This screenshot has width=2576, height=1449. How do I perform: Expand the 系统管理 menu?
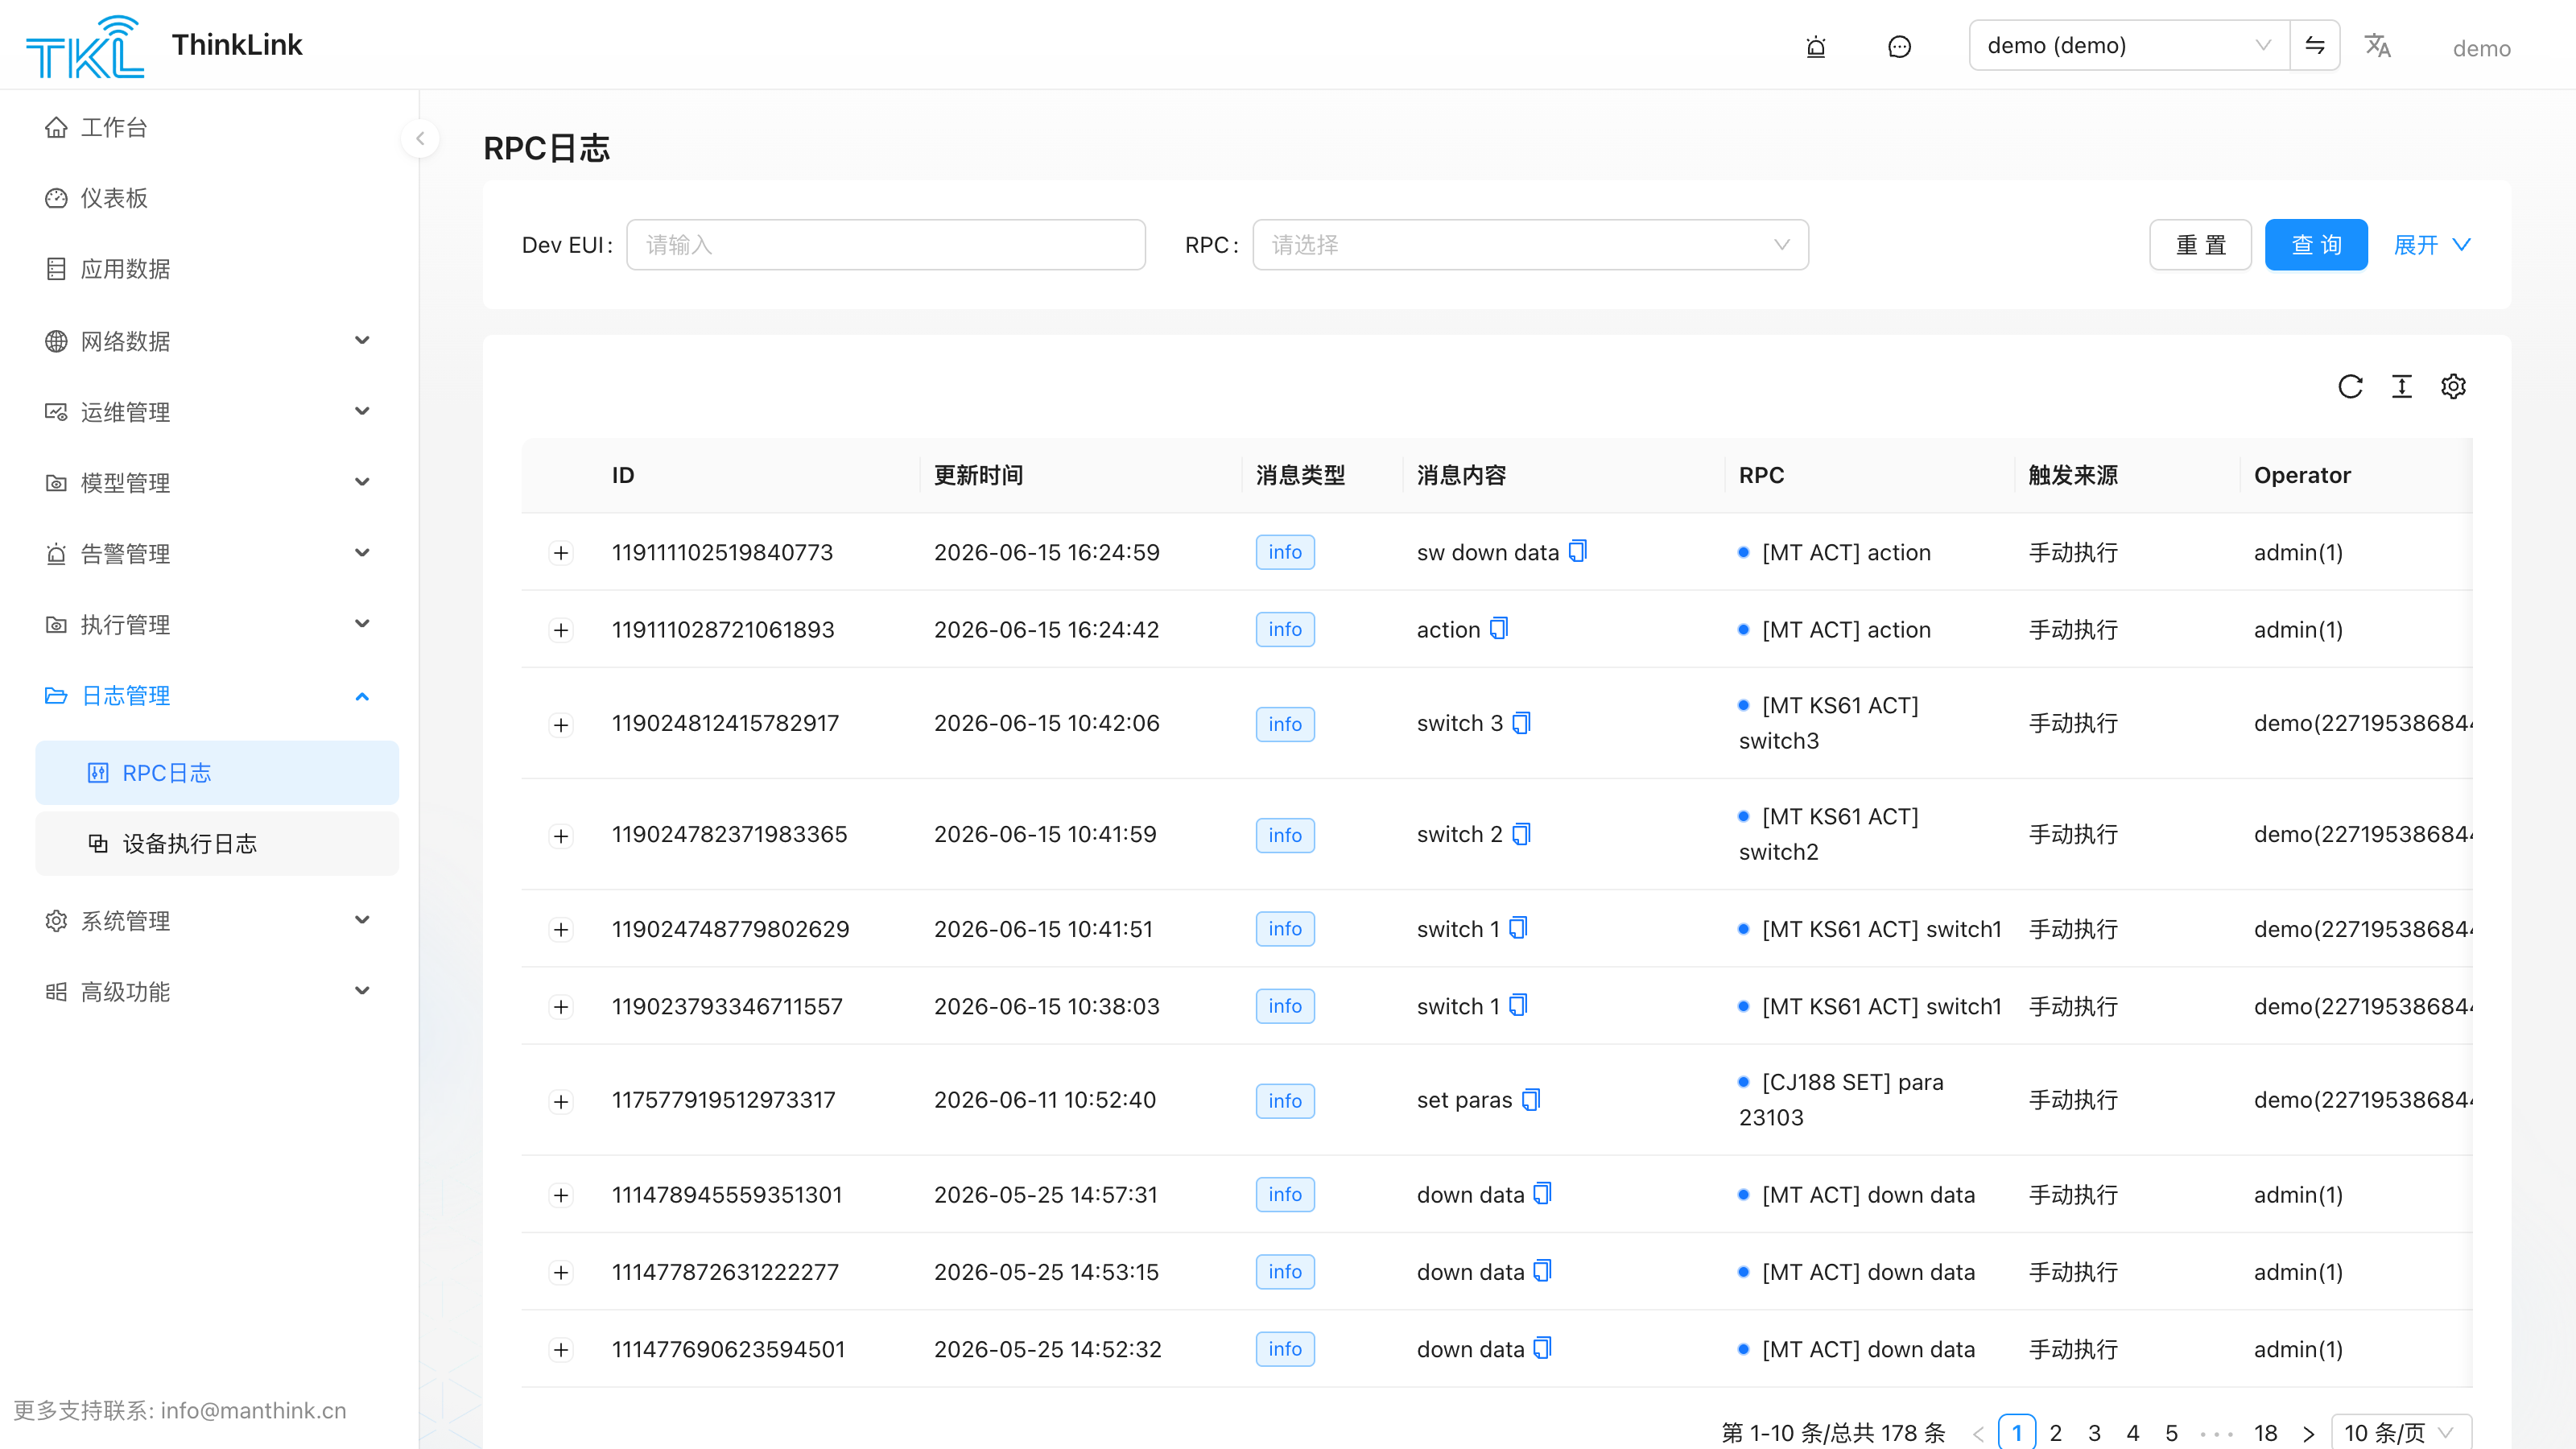(208, 921)
